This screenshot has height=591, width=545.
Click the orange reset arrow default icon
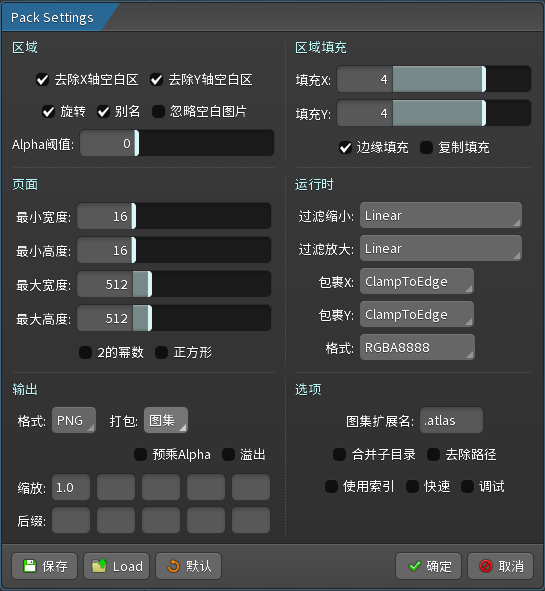[173, 566]
